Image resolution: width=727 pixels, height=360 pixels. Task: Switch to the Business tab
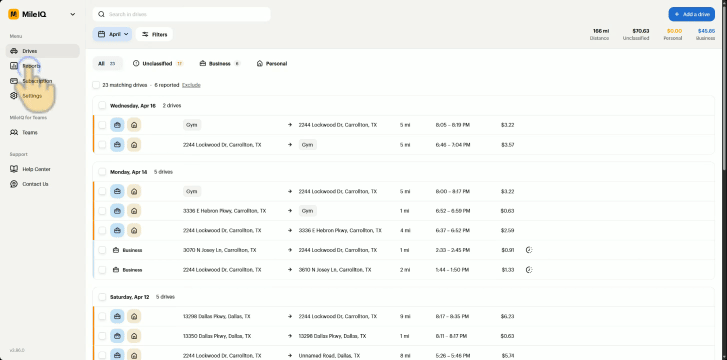click(x=220, y=64)
